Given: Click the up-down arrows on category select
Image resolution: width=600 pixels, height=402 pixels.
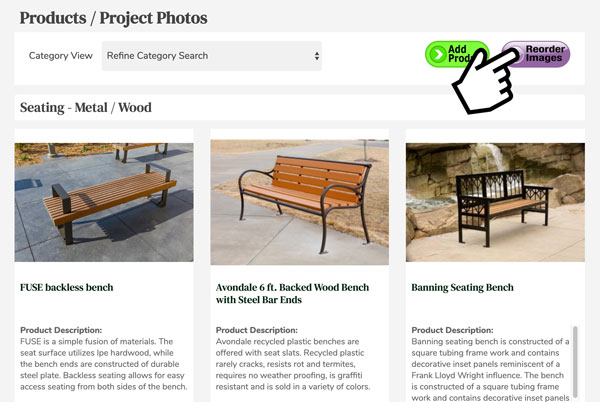Looking at the screenshot, I should pyautogui.click(x=317, y=56).
